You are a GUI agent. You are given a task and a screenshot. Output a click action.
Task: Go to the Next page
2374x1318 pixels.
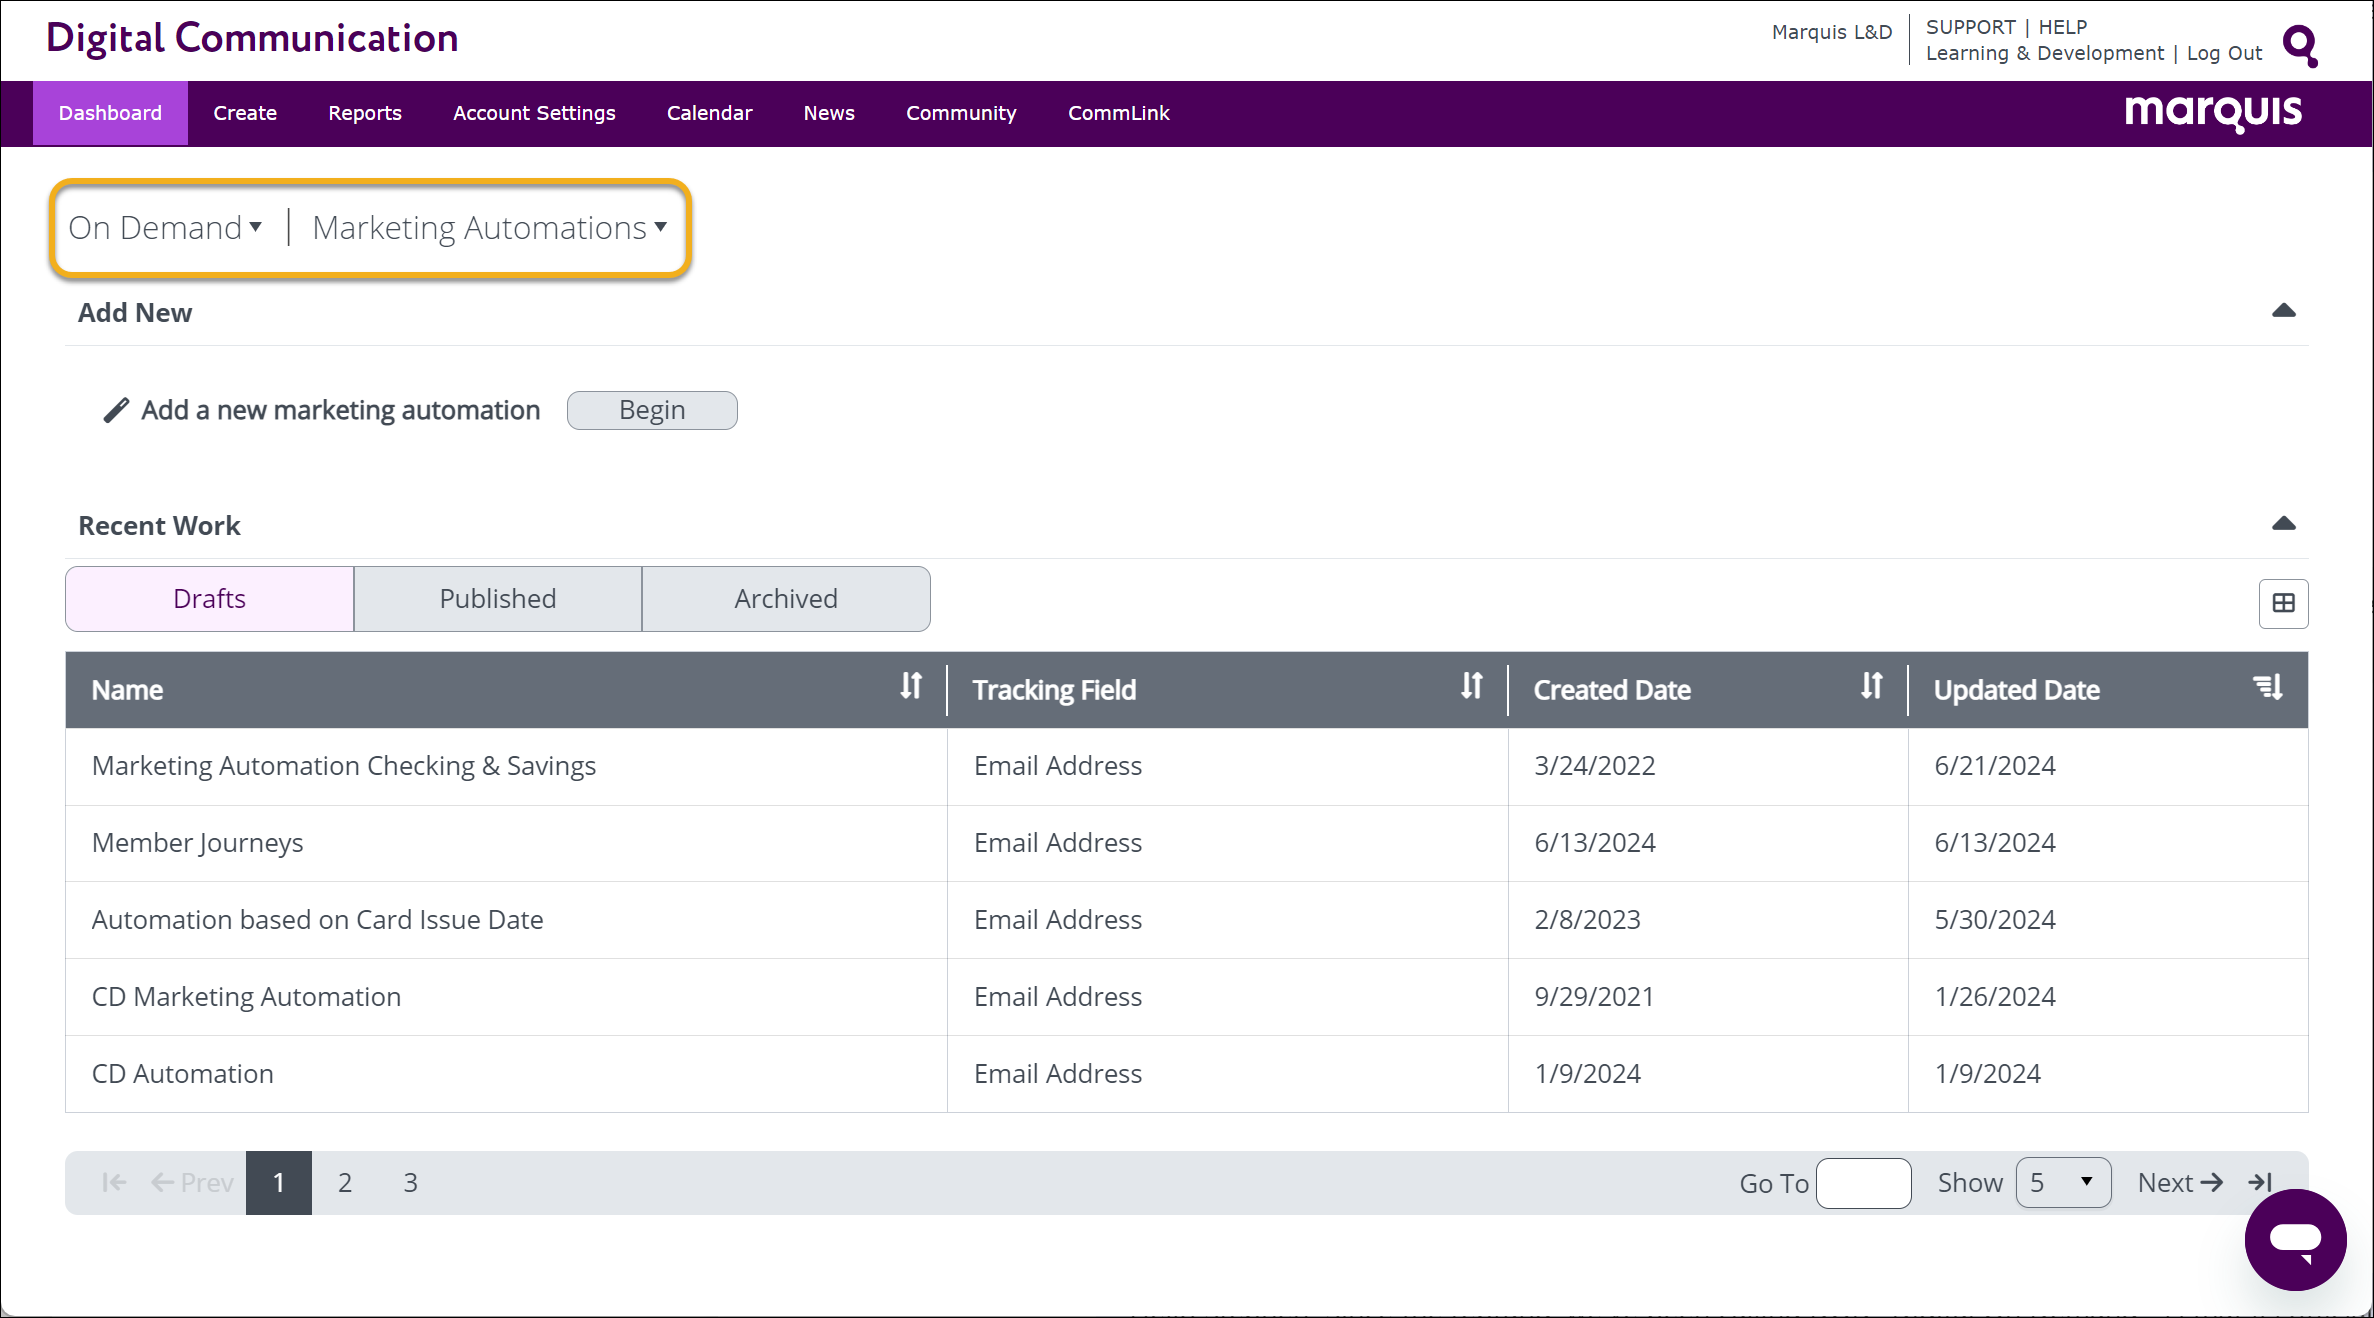point(2180,1183)
